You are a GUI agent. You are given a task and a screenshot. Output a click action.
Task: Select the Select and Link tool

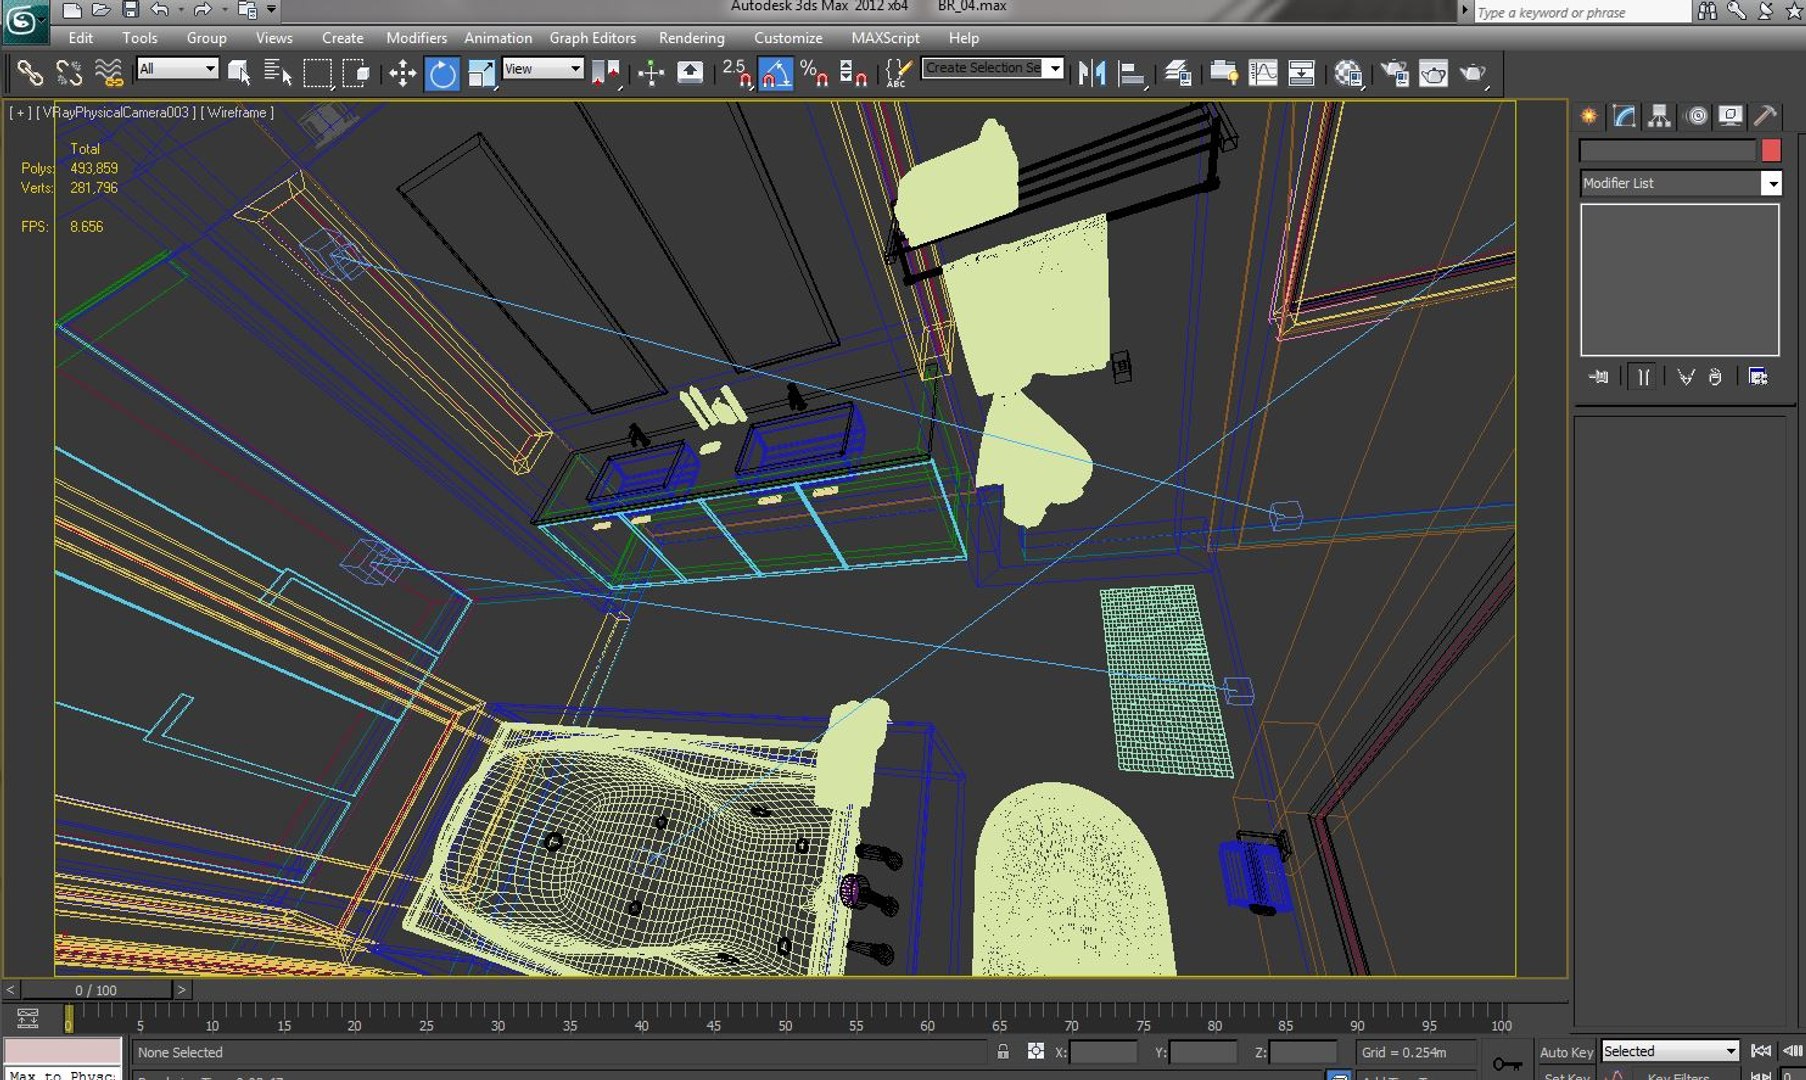click(30, 73)
